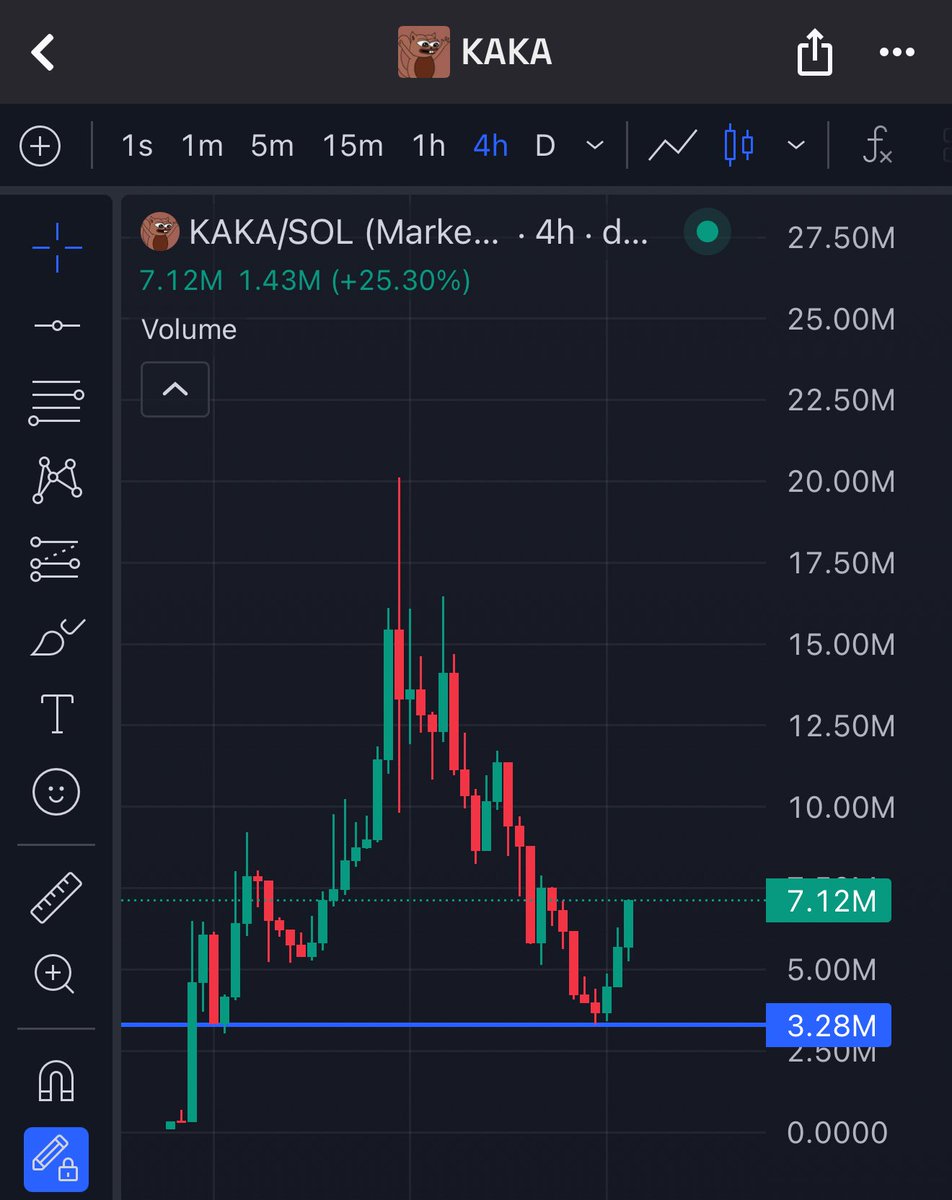Tap the 20.00M price axis label
The width and height of the screenshot is (952, 1200).
(x=840, y=481)
